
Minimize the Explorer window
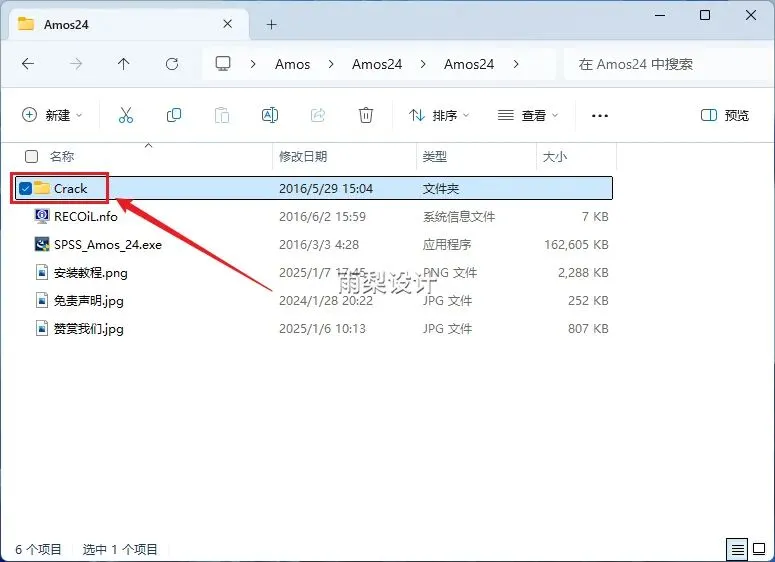pyautogui.click(x=660, y=15)
